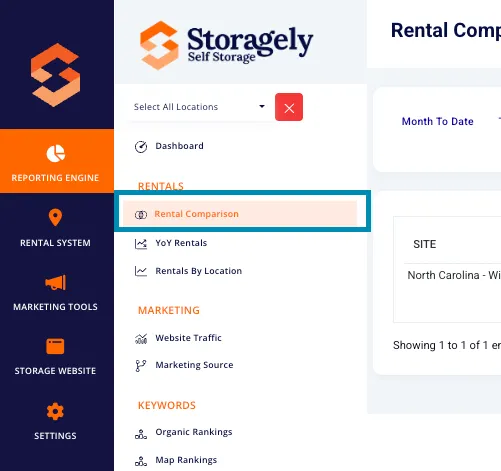This screenshot has height=471, width=501.
Task: Open Rentals By Location report
Action: 199,271
